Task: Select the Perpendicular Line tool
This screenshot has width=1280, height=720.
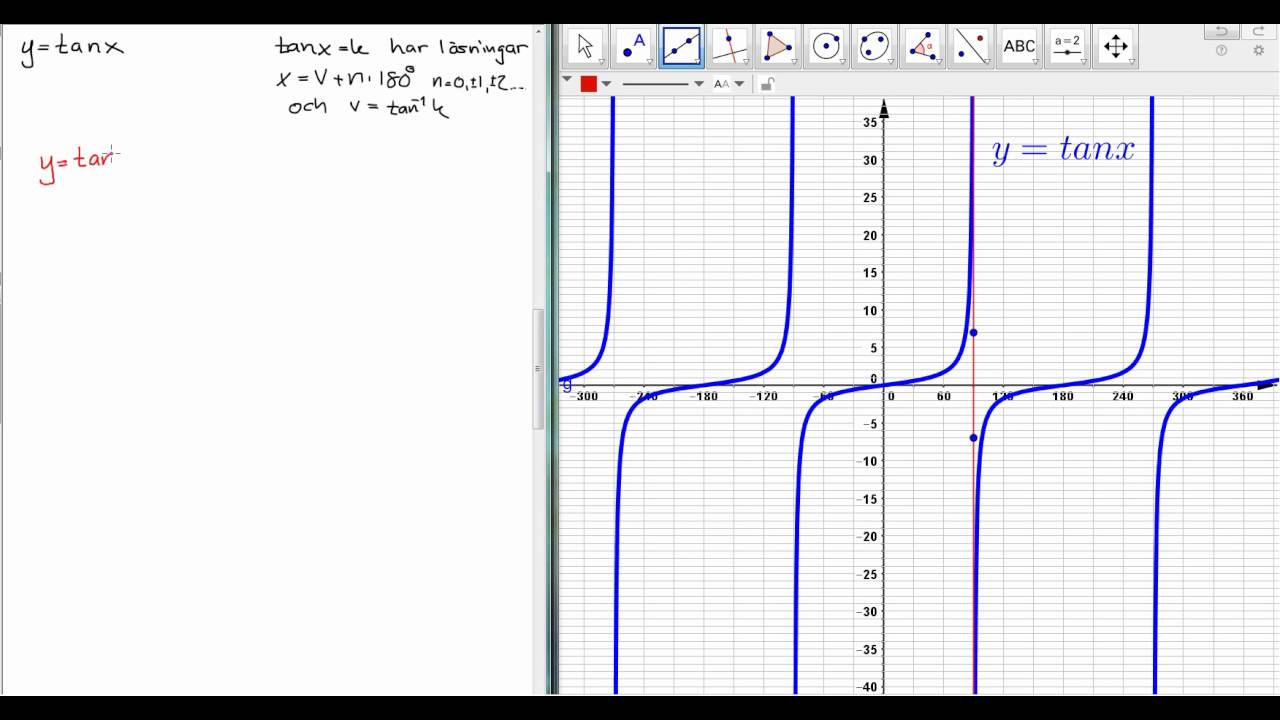Action: click(x=730, y=46)
